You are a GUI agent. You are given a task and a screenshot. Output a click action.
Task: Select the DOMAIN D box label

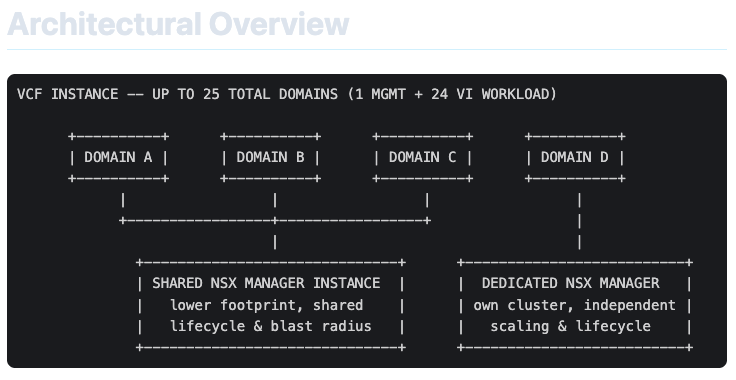pos(575,157)
